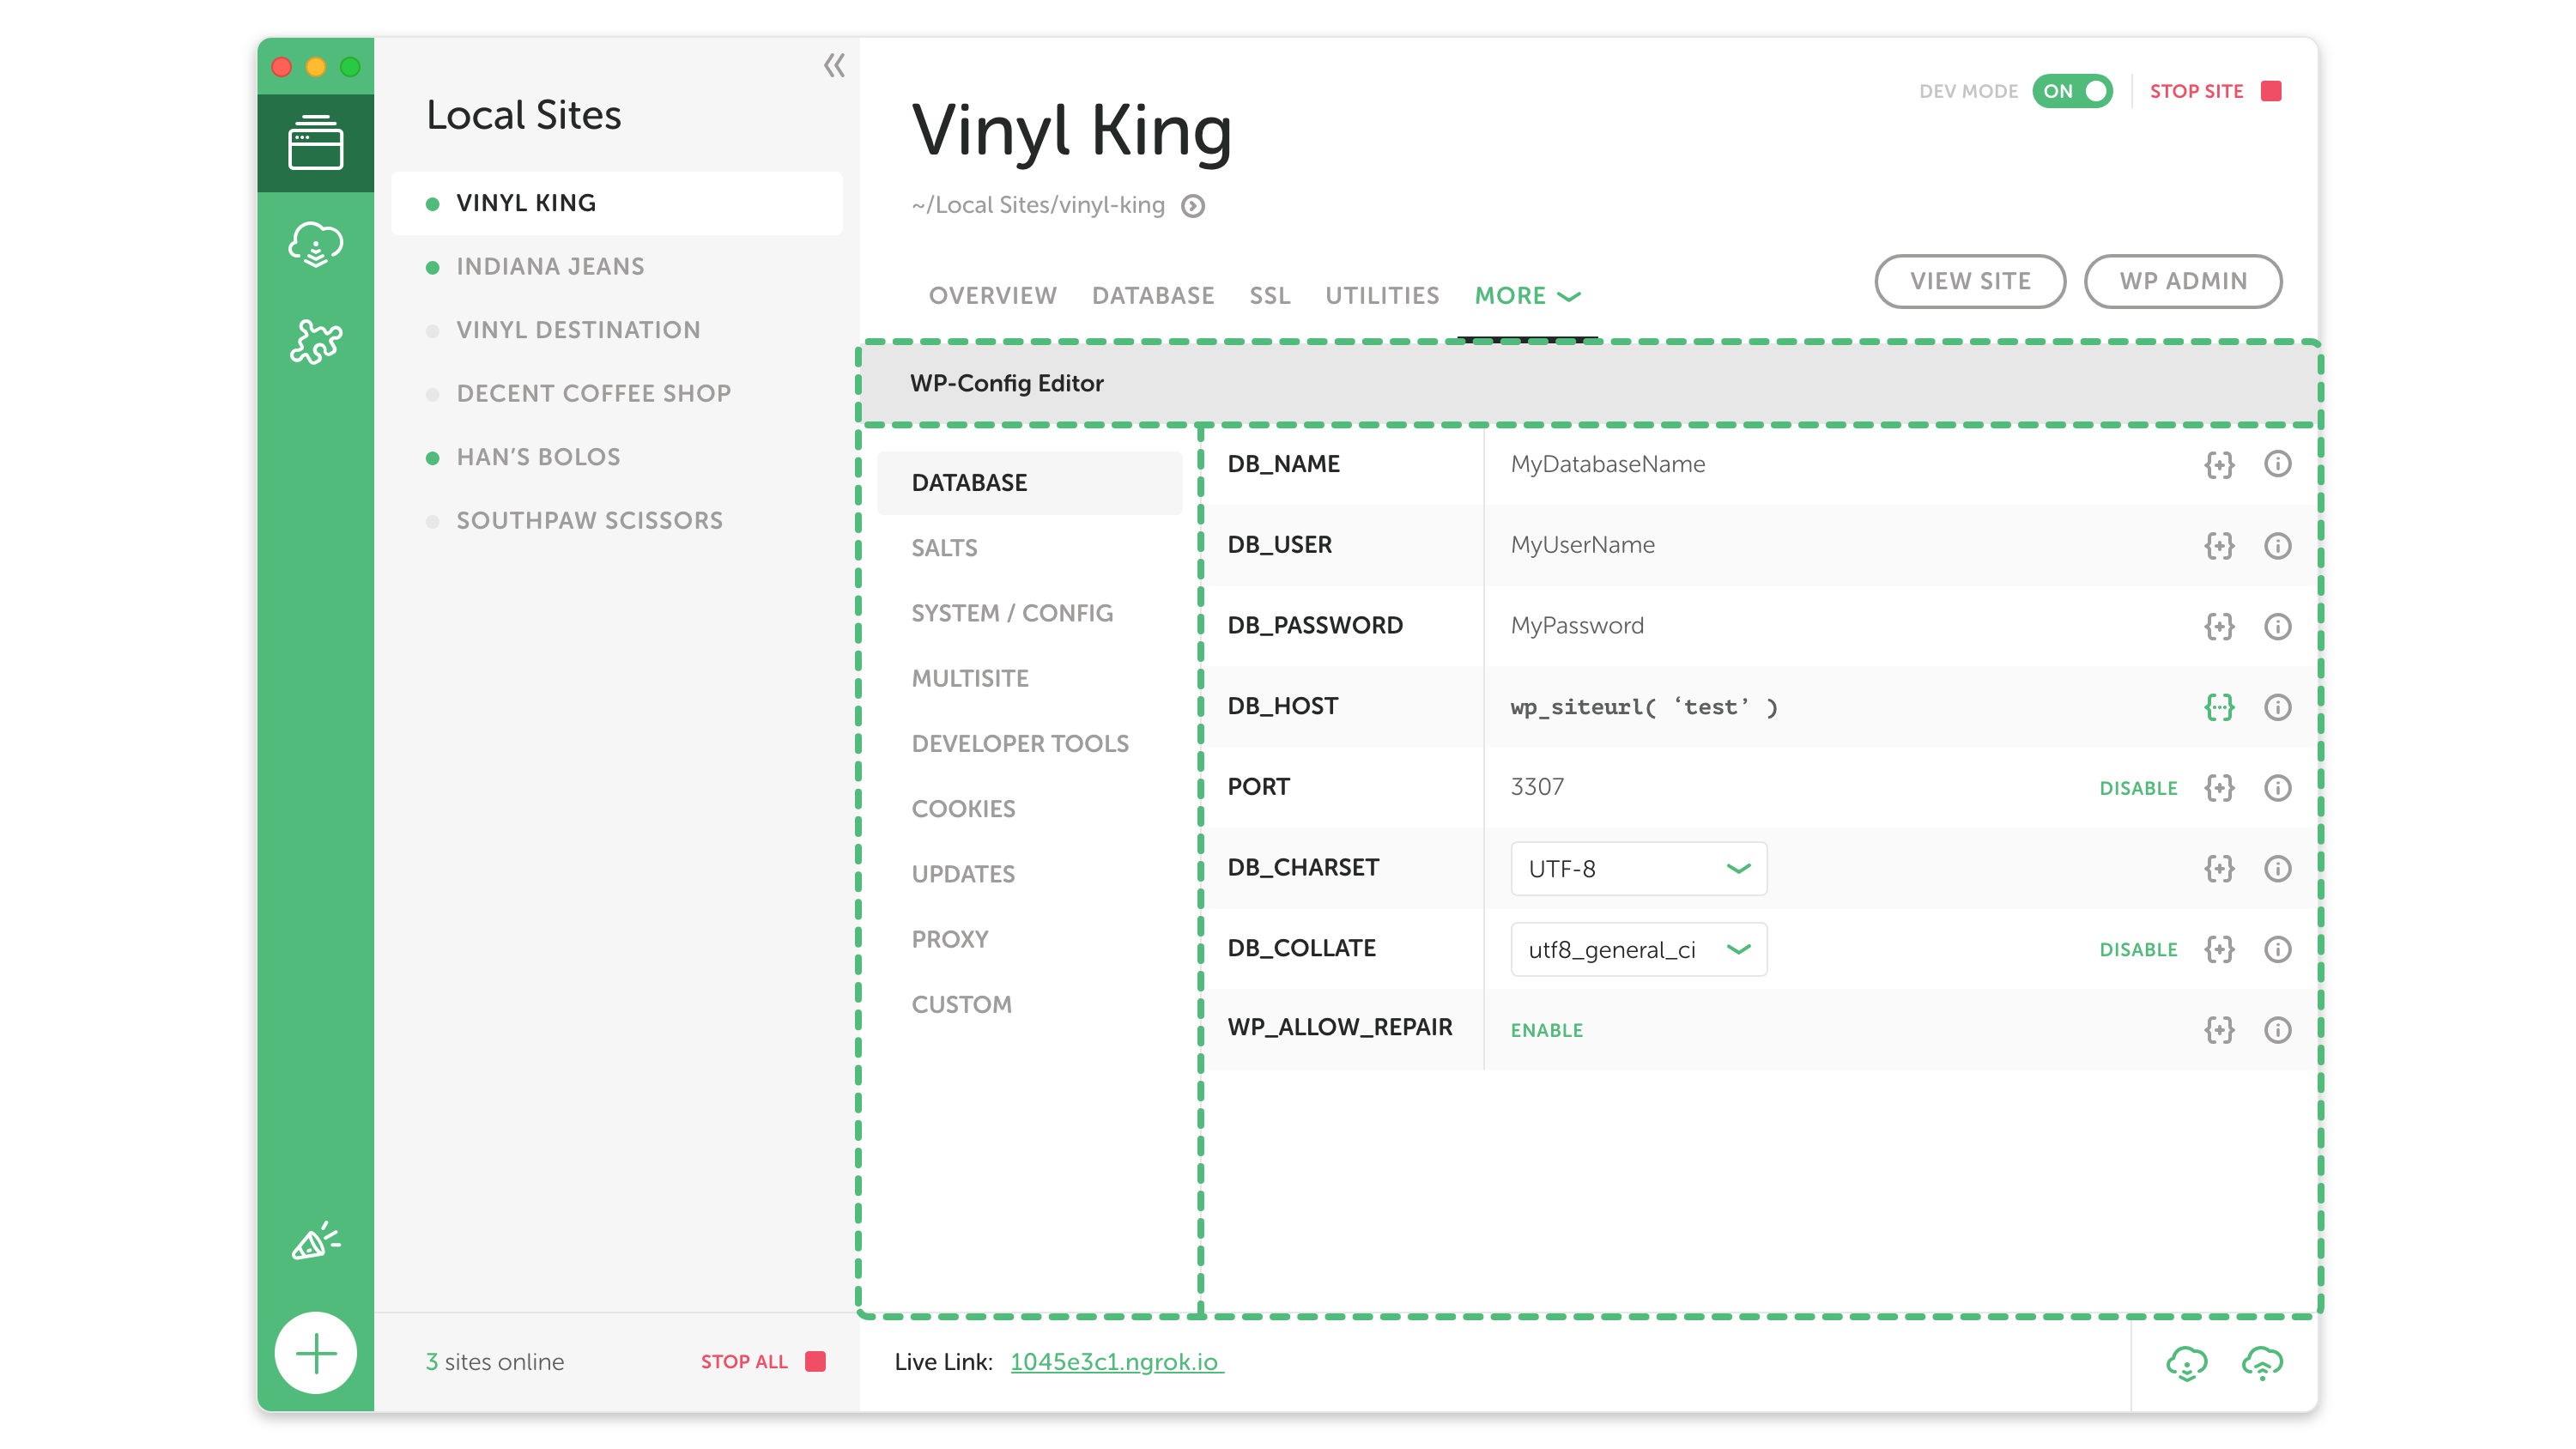2576x1449 pixels.
Task: Click the cloud live link icon in bottom bar
Action: pyautogui.click(x=2262, y=1363)
